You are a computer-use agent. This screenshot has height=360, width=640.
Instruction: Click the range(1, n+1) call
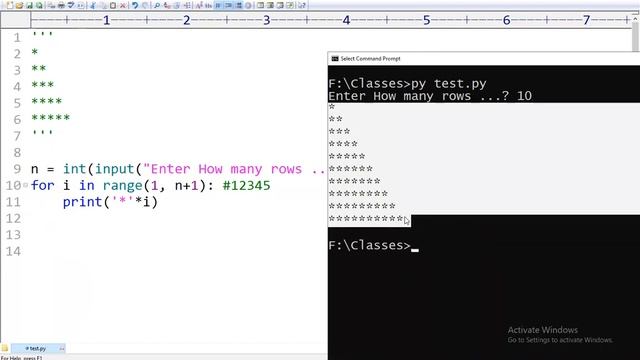(x=154, y=185)
